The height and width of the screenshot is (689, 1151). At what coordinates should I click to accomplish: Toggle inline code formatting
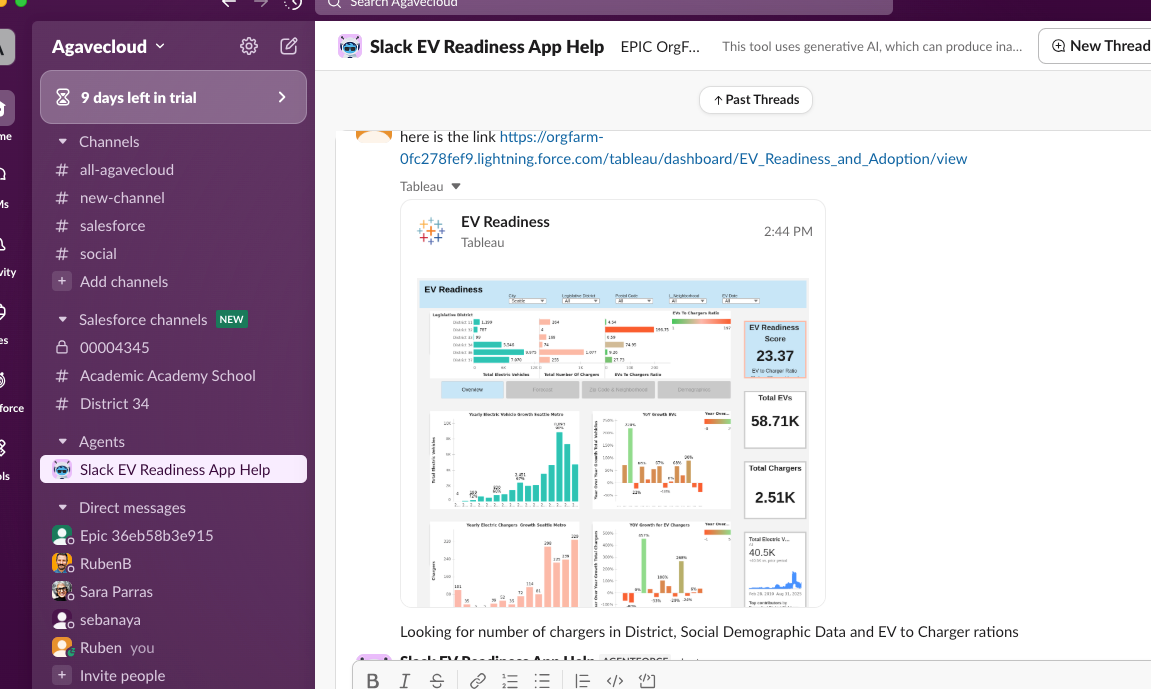click(x=614, y=680)
